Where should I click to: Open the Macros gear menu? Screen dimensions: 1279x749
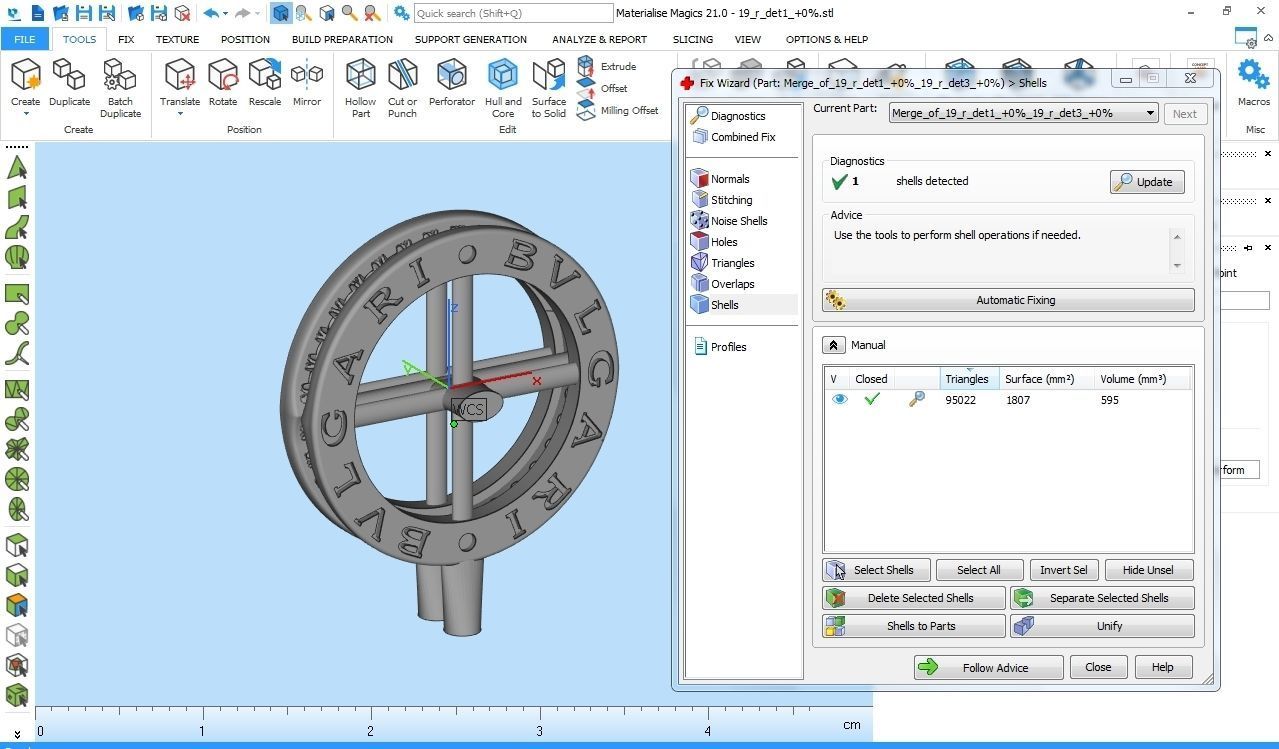coord(1253,82)
